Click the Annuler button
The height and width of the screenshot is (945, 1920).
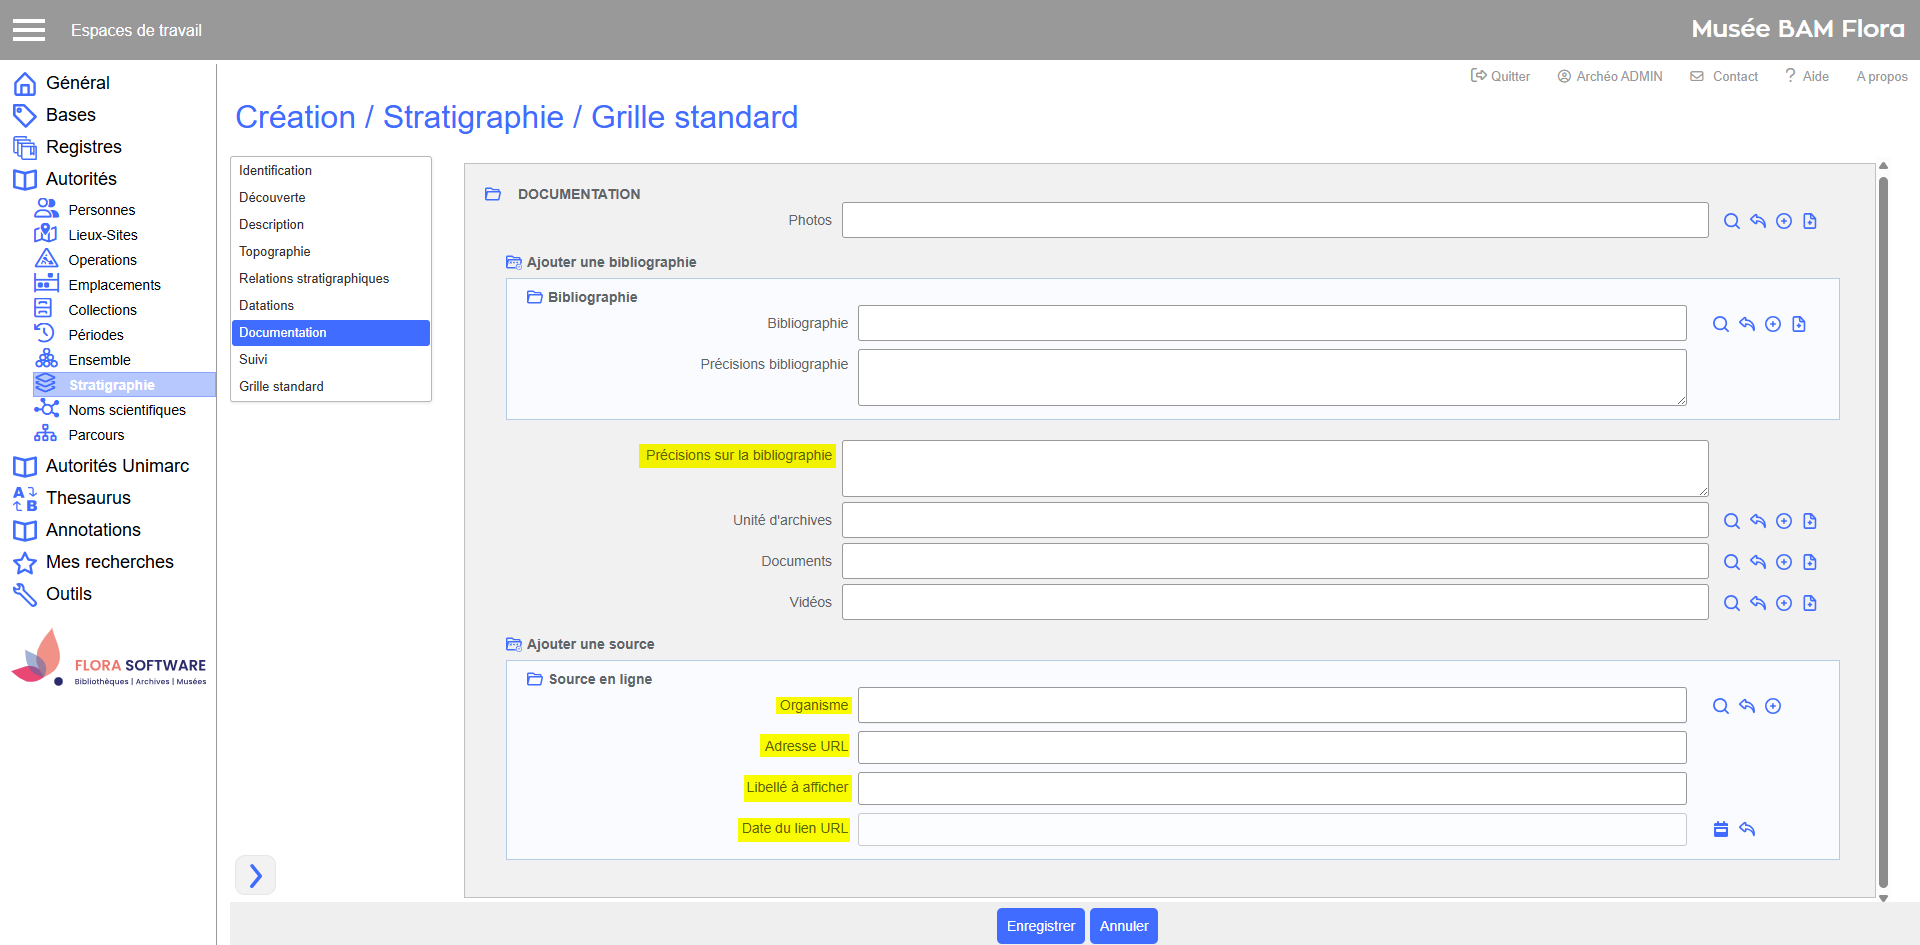point(1123,926)
